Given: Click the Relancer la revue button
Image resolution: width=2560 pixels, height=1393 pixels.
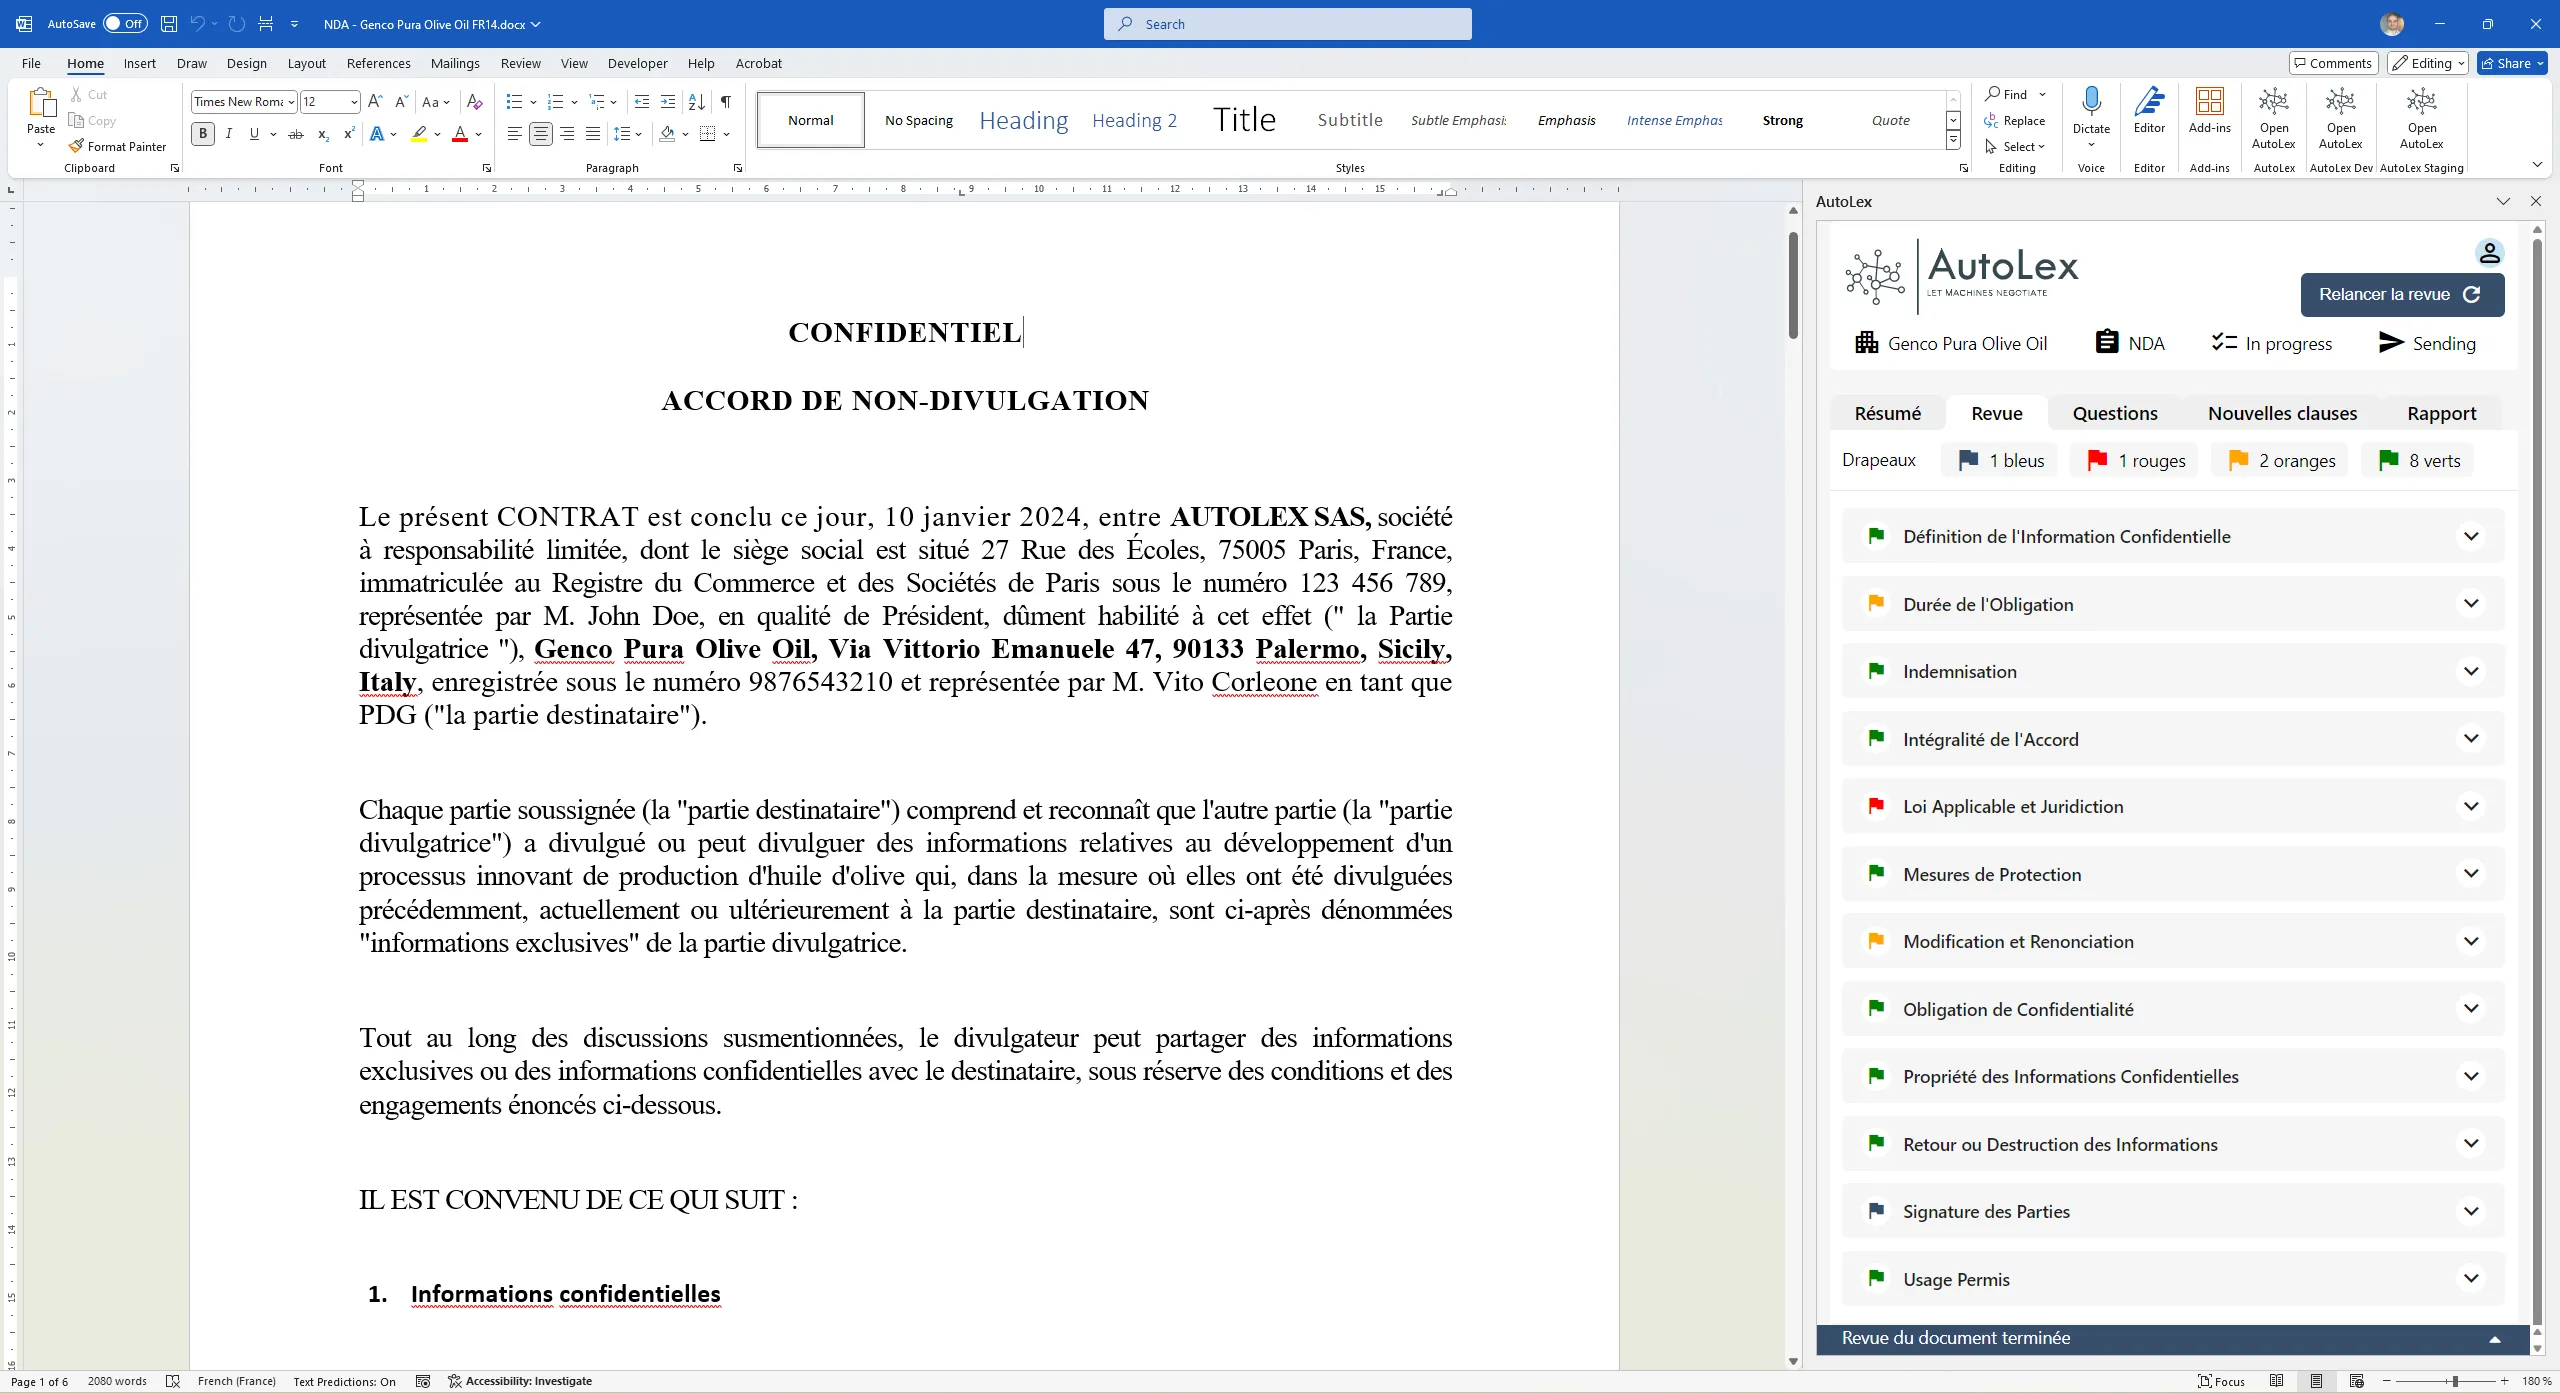Looking at the screenshot, I should (2401, 294).
